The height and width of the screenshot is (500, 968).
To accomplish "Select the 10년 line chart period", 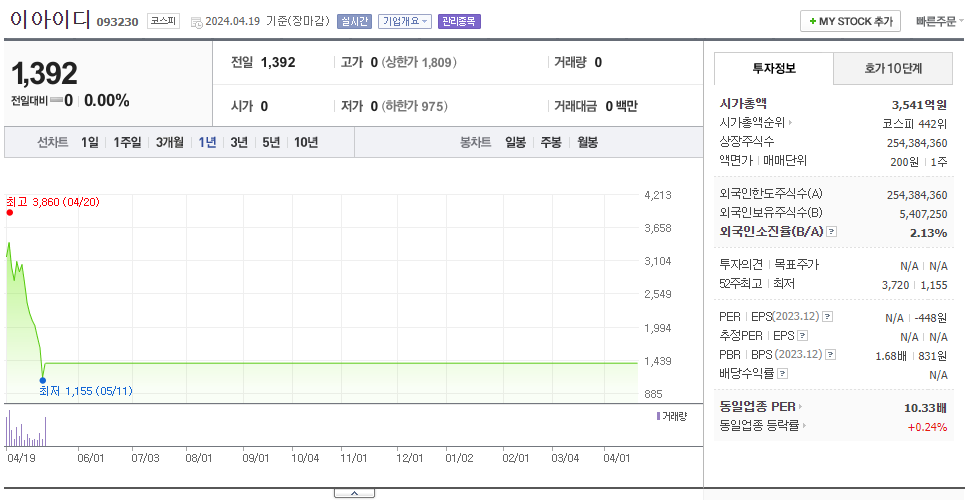I will 306,143.
